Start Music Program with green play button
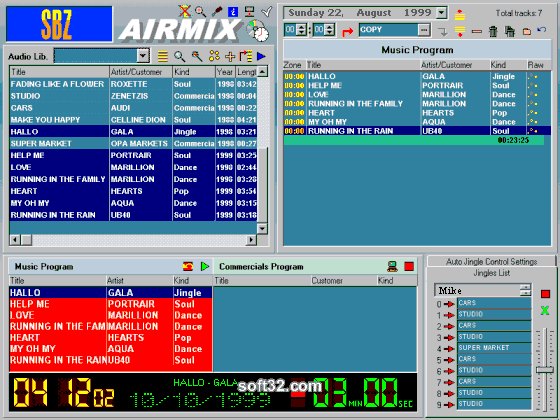The height and width of the screenshot is (420, 560). point(205,266)
